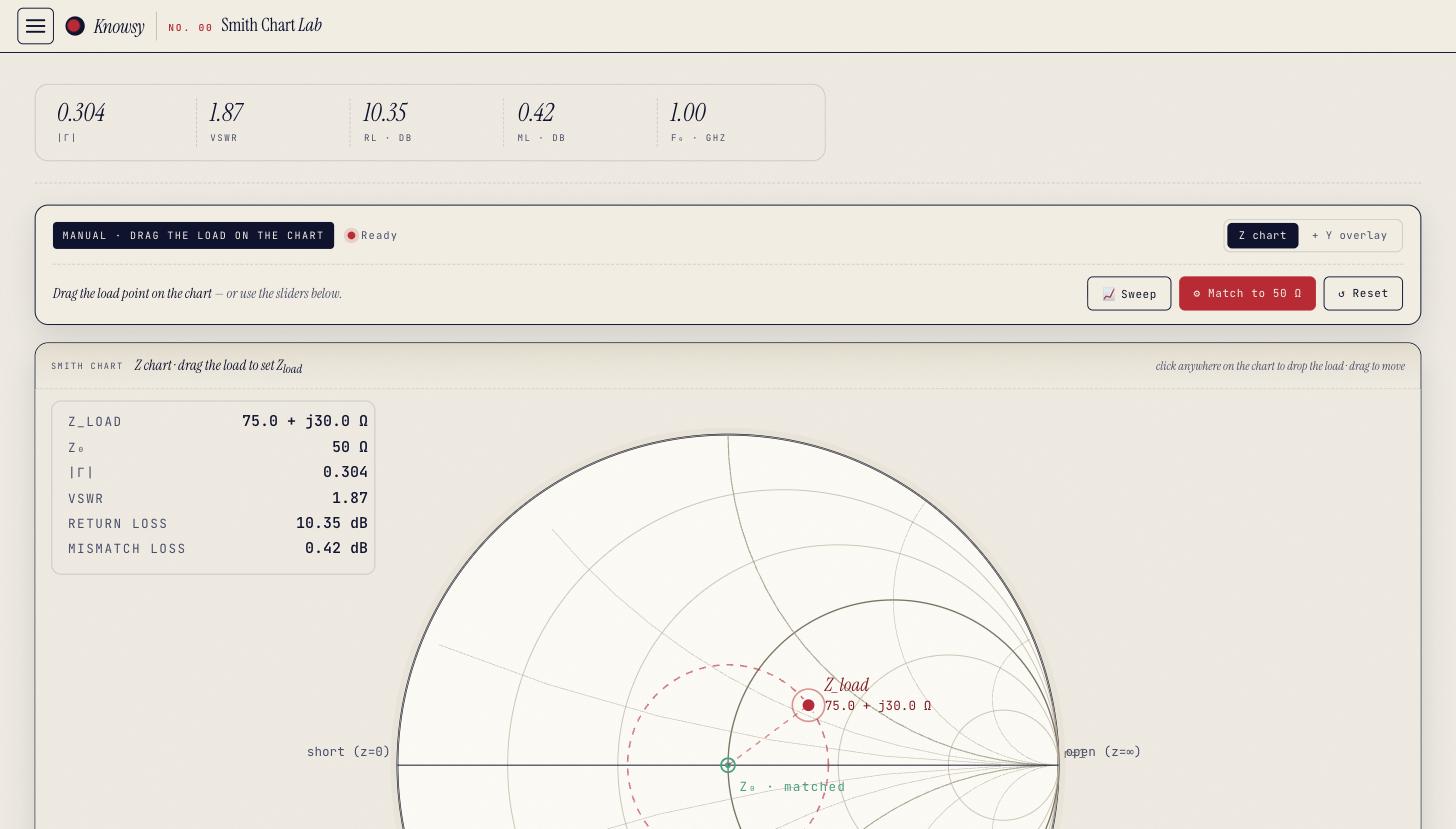The width and height of the screenshot is (1456, 829).
Task: Click the Manual drag the load badge
Action: [x=193, y=236]
